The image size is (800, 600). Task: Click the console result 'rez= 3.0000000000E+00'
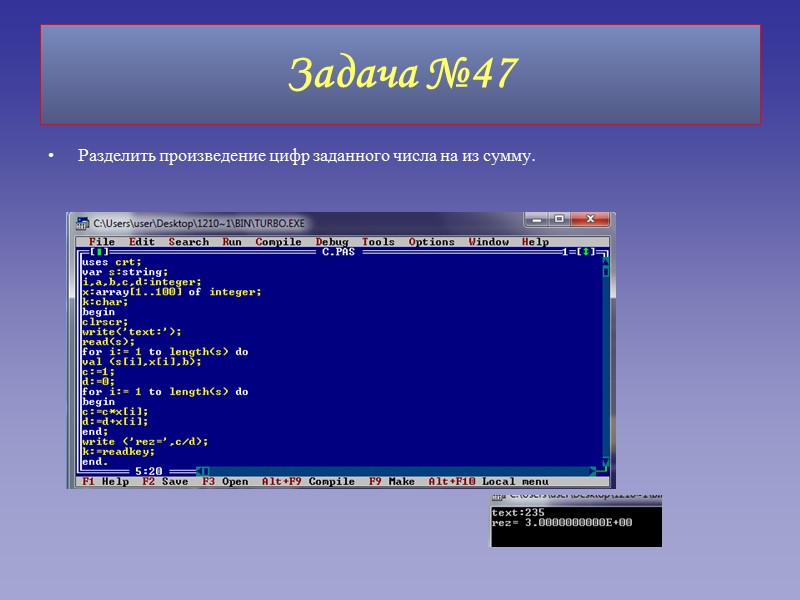point(562,522)
